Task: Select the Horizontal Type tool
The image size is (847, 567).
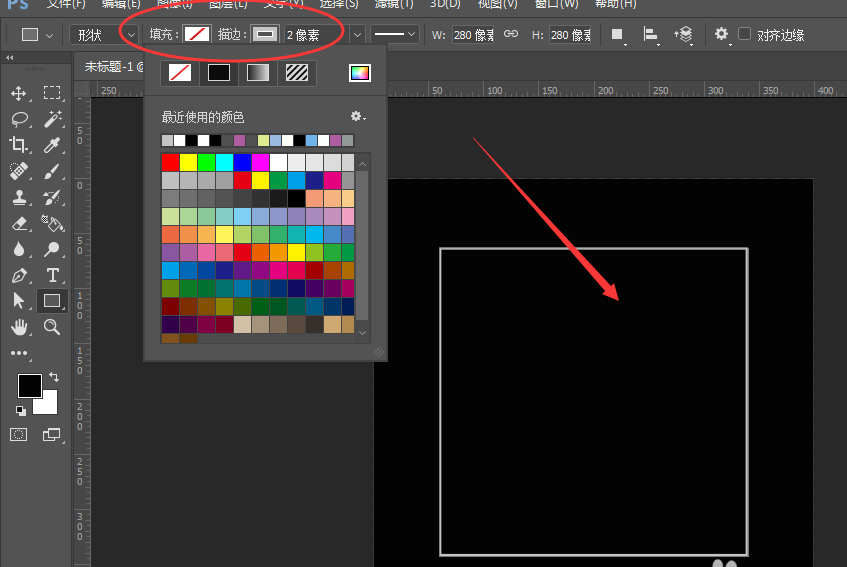Action: (52, 275)
